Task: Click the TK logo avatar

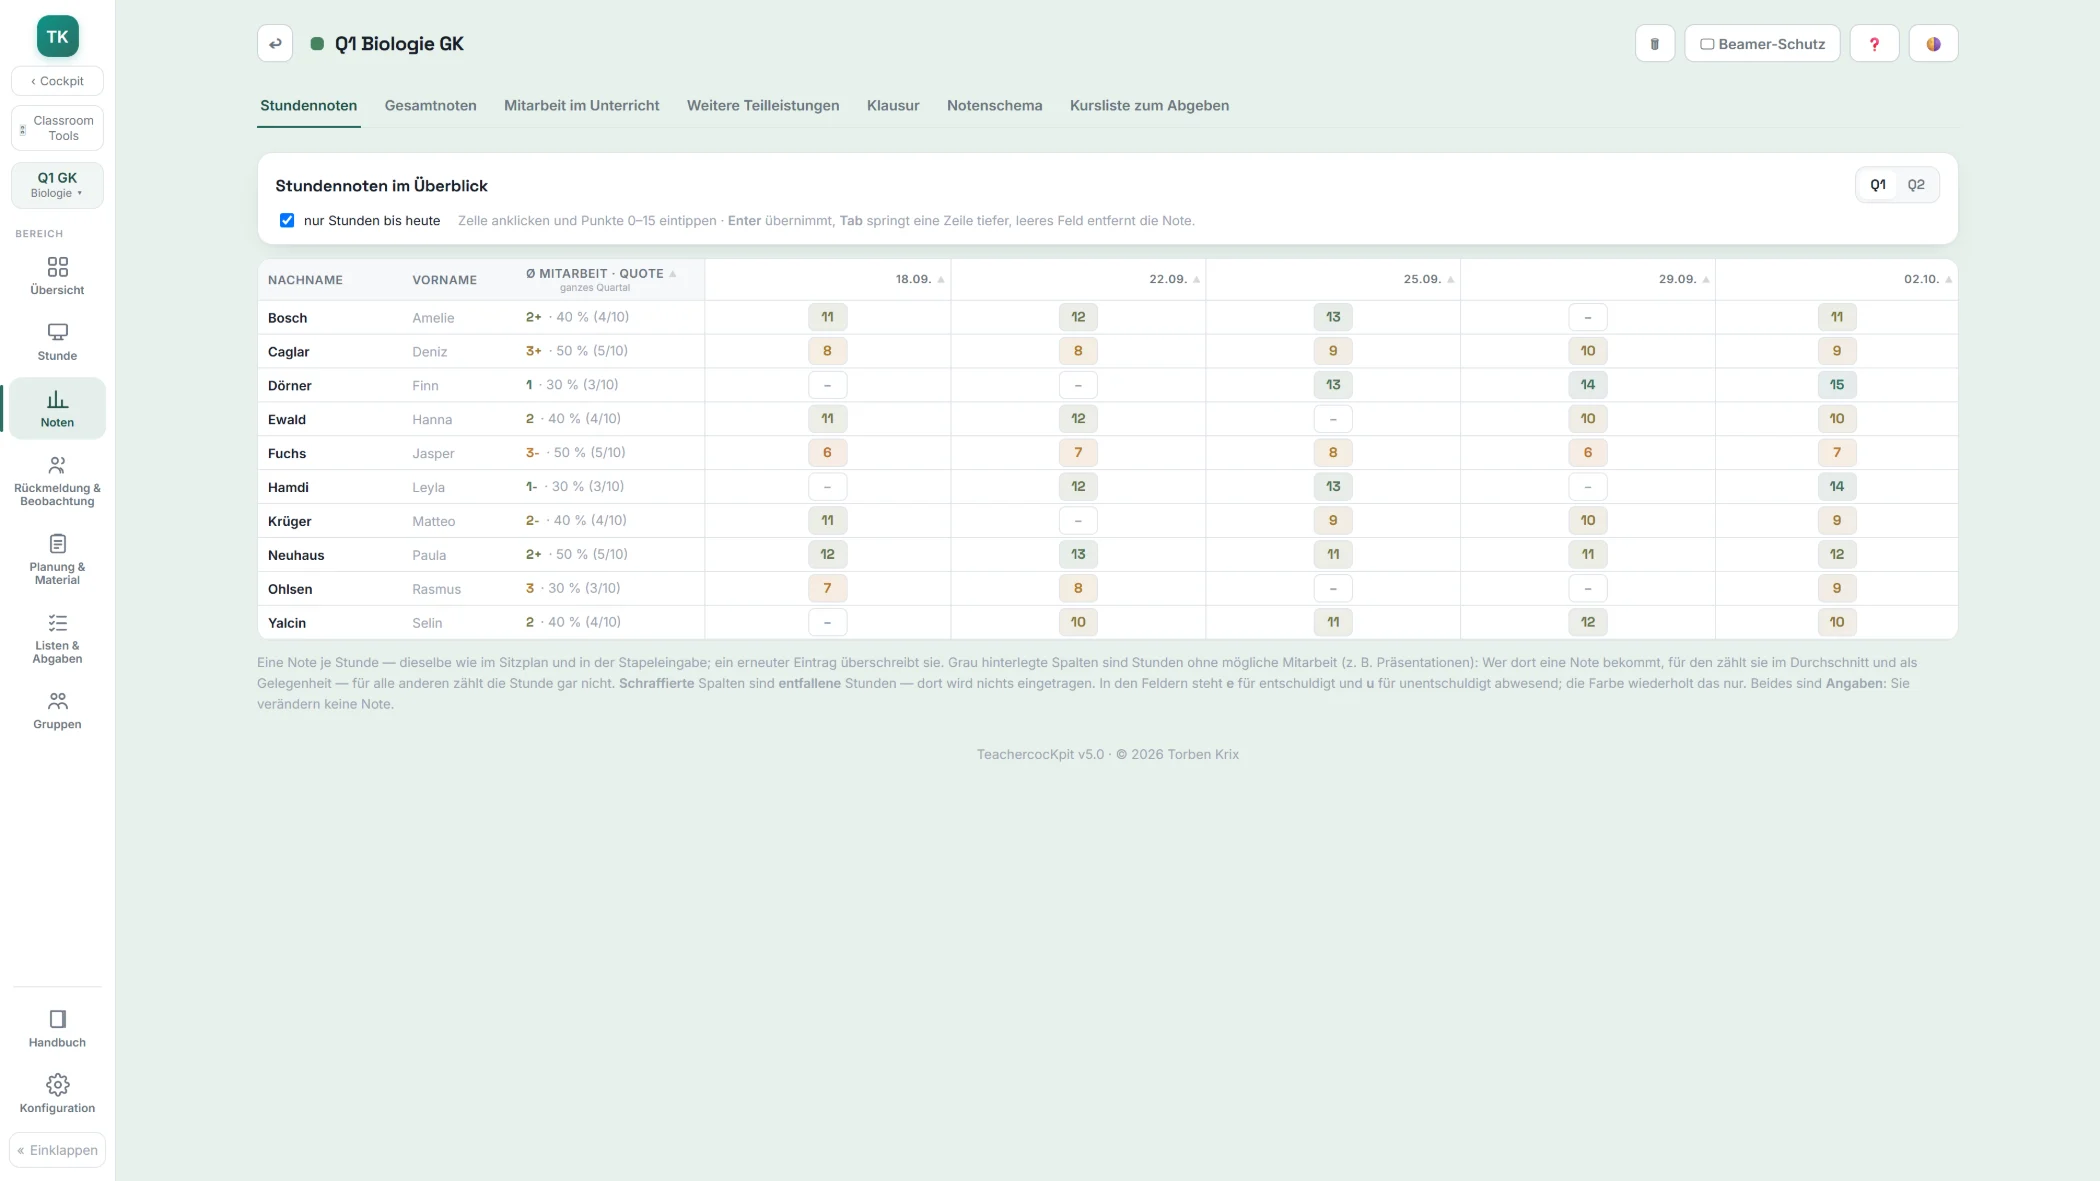Action: pos(58,37)
